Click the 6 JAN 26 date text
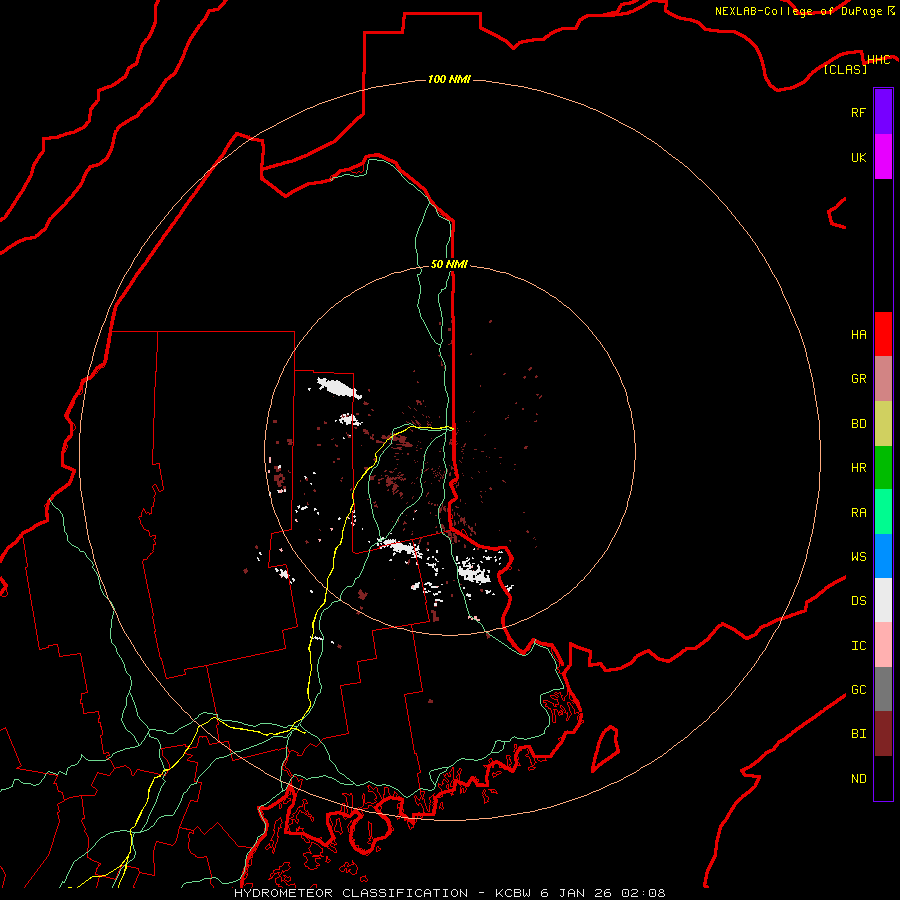This screenshot has width=900, height=900. pos(576,893)
